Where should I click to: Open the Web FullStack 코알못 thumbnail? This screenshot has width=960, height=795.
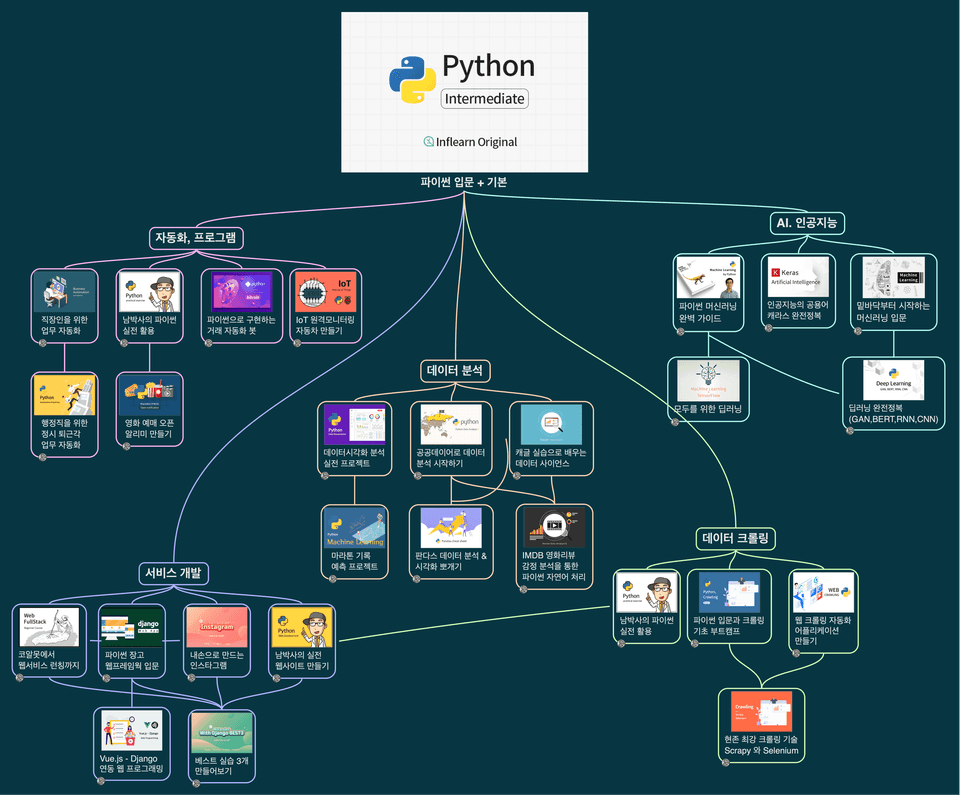coord(49,627)
